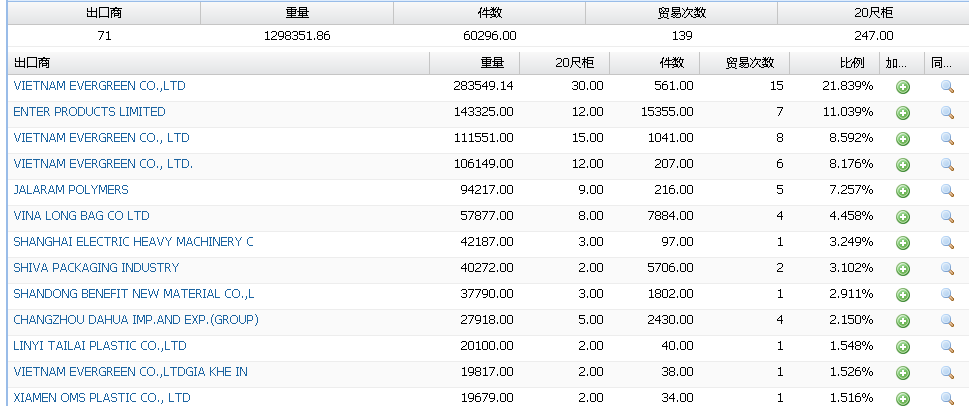Viewport: 969px width, 406px height.
Task: Click ratio cell 11.039%
Action: point(847,112)
